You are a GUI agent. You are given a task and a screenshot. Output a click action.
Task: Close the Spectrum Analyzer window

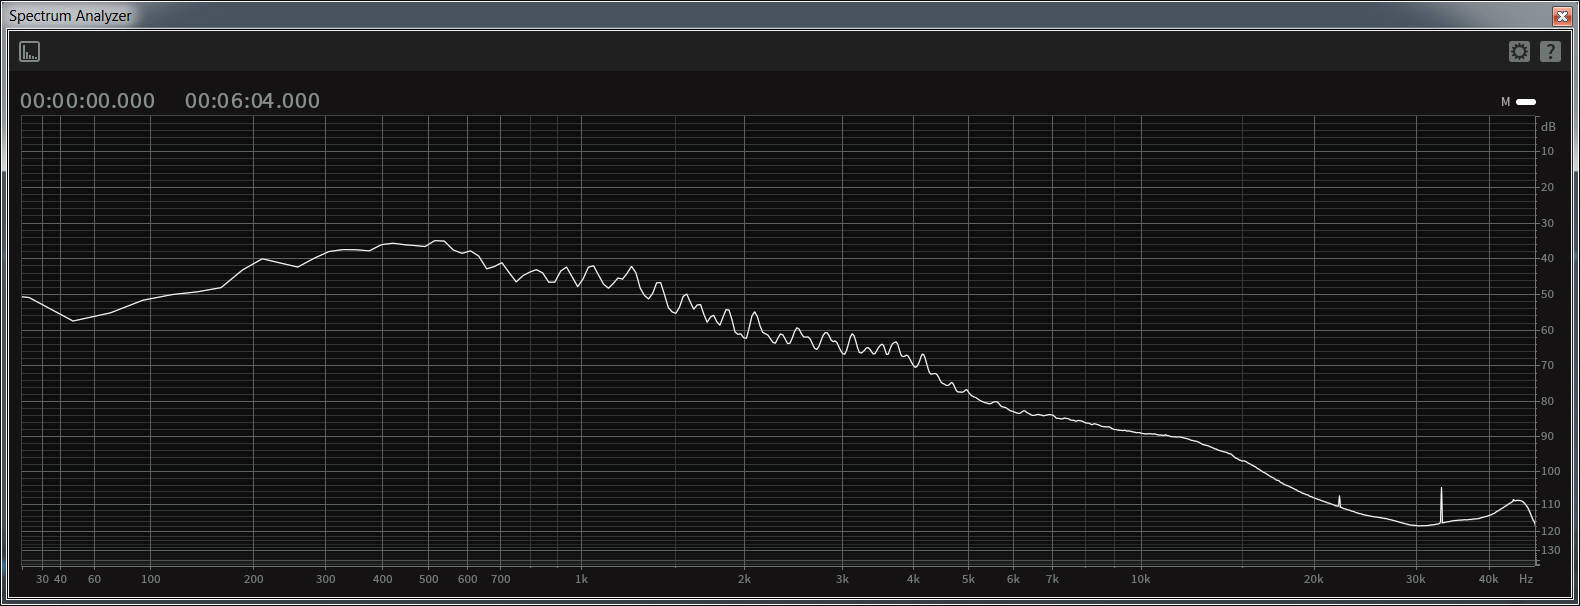(1562, 16)
